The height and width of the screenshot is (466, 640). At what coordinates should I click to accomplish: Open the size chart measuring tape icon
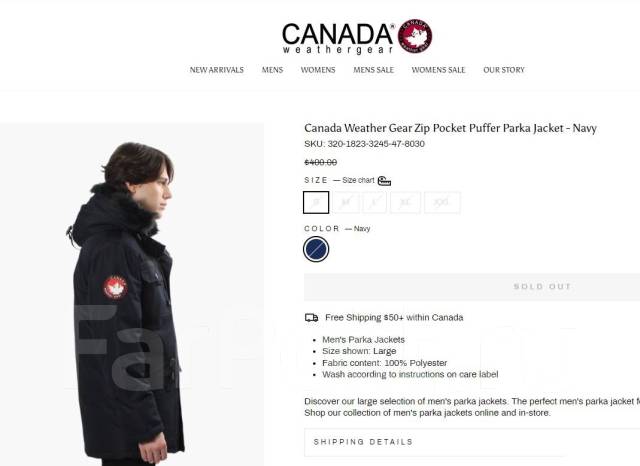(x=384, y=181)
